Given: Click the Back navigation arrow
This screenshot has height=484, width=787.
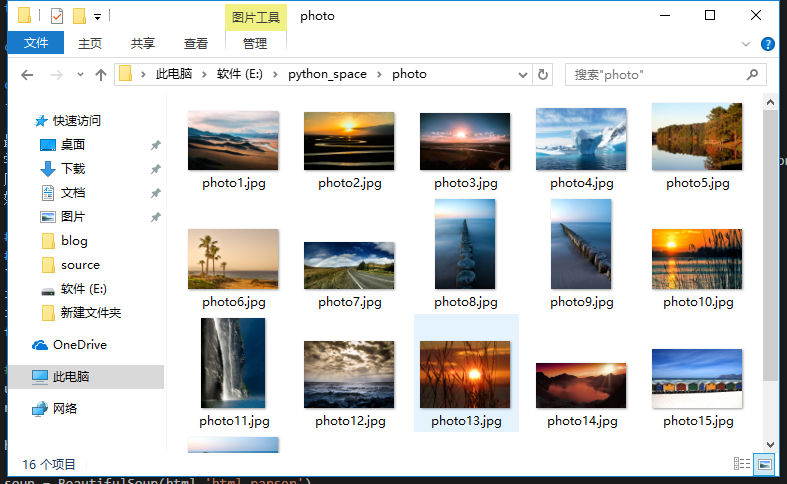Looking at the screenshot, I should point(27,75).
